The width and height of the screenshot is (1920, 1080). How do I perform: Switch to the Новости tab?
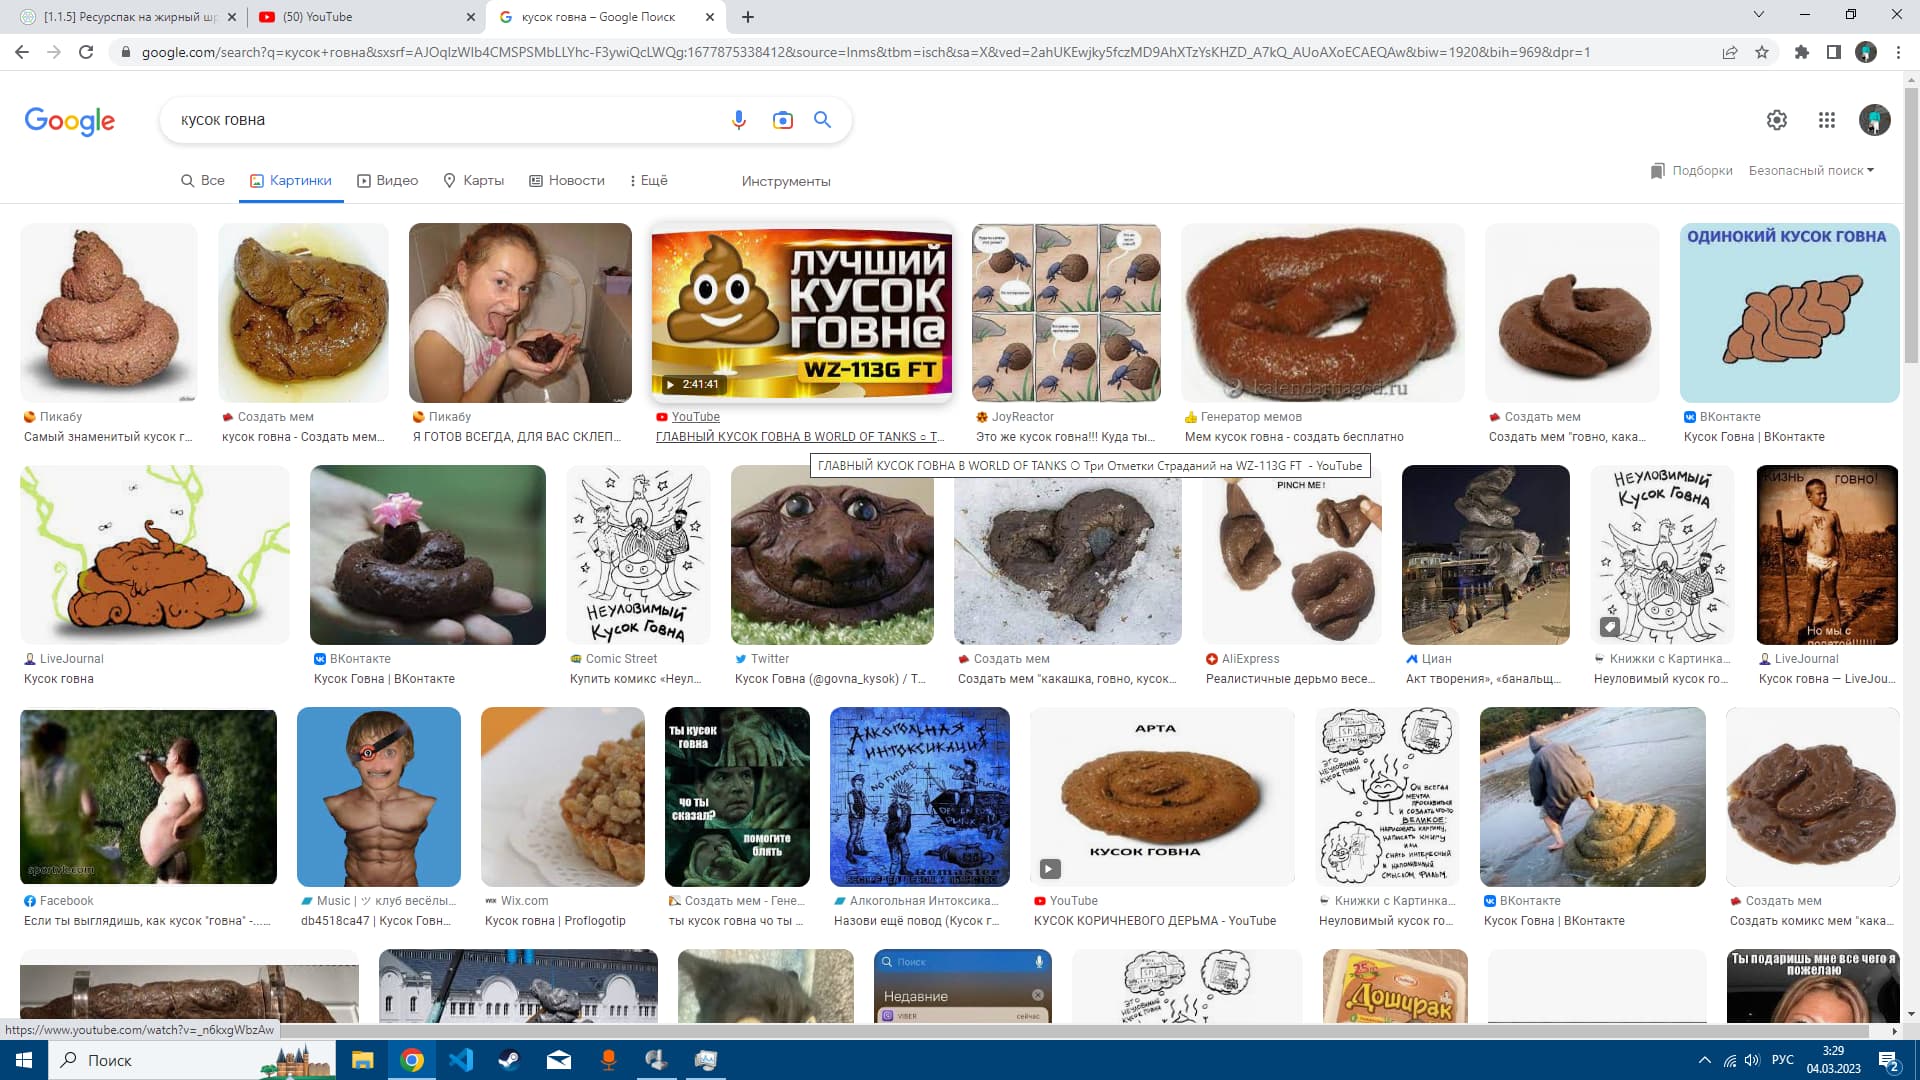[566, 181]
